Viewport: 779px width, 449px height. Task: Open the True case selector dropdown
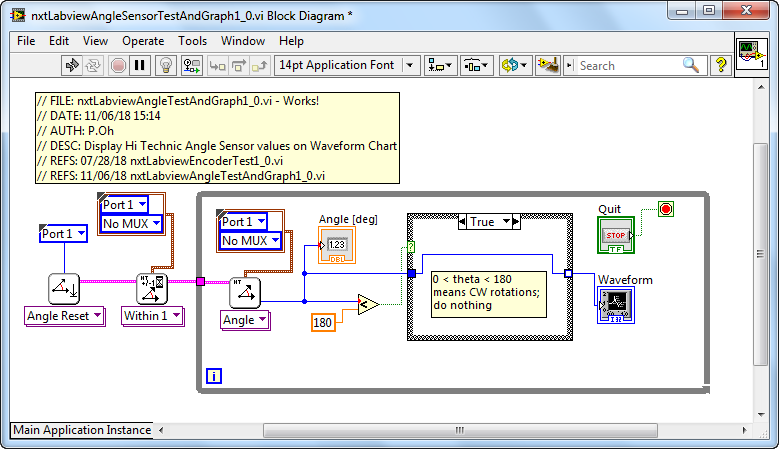click(489, 222)
